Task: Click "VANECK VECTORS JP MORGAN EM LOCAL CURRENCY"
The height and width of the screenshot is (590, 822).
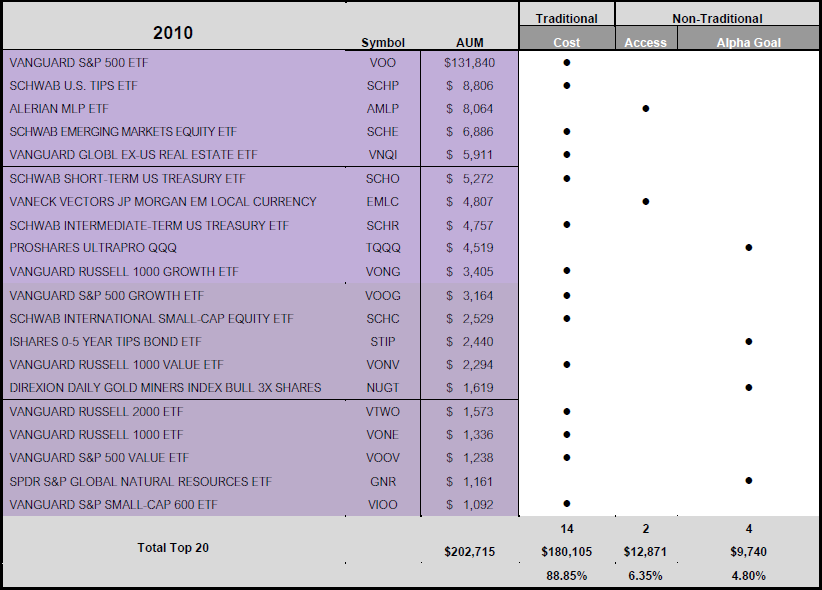Action: click(x=163, y=202)
